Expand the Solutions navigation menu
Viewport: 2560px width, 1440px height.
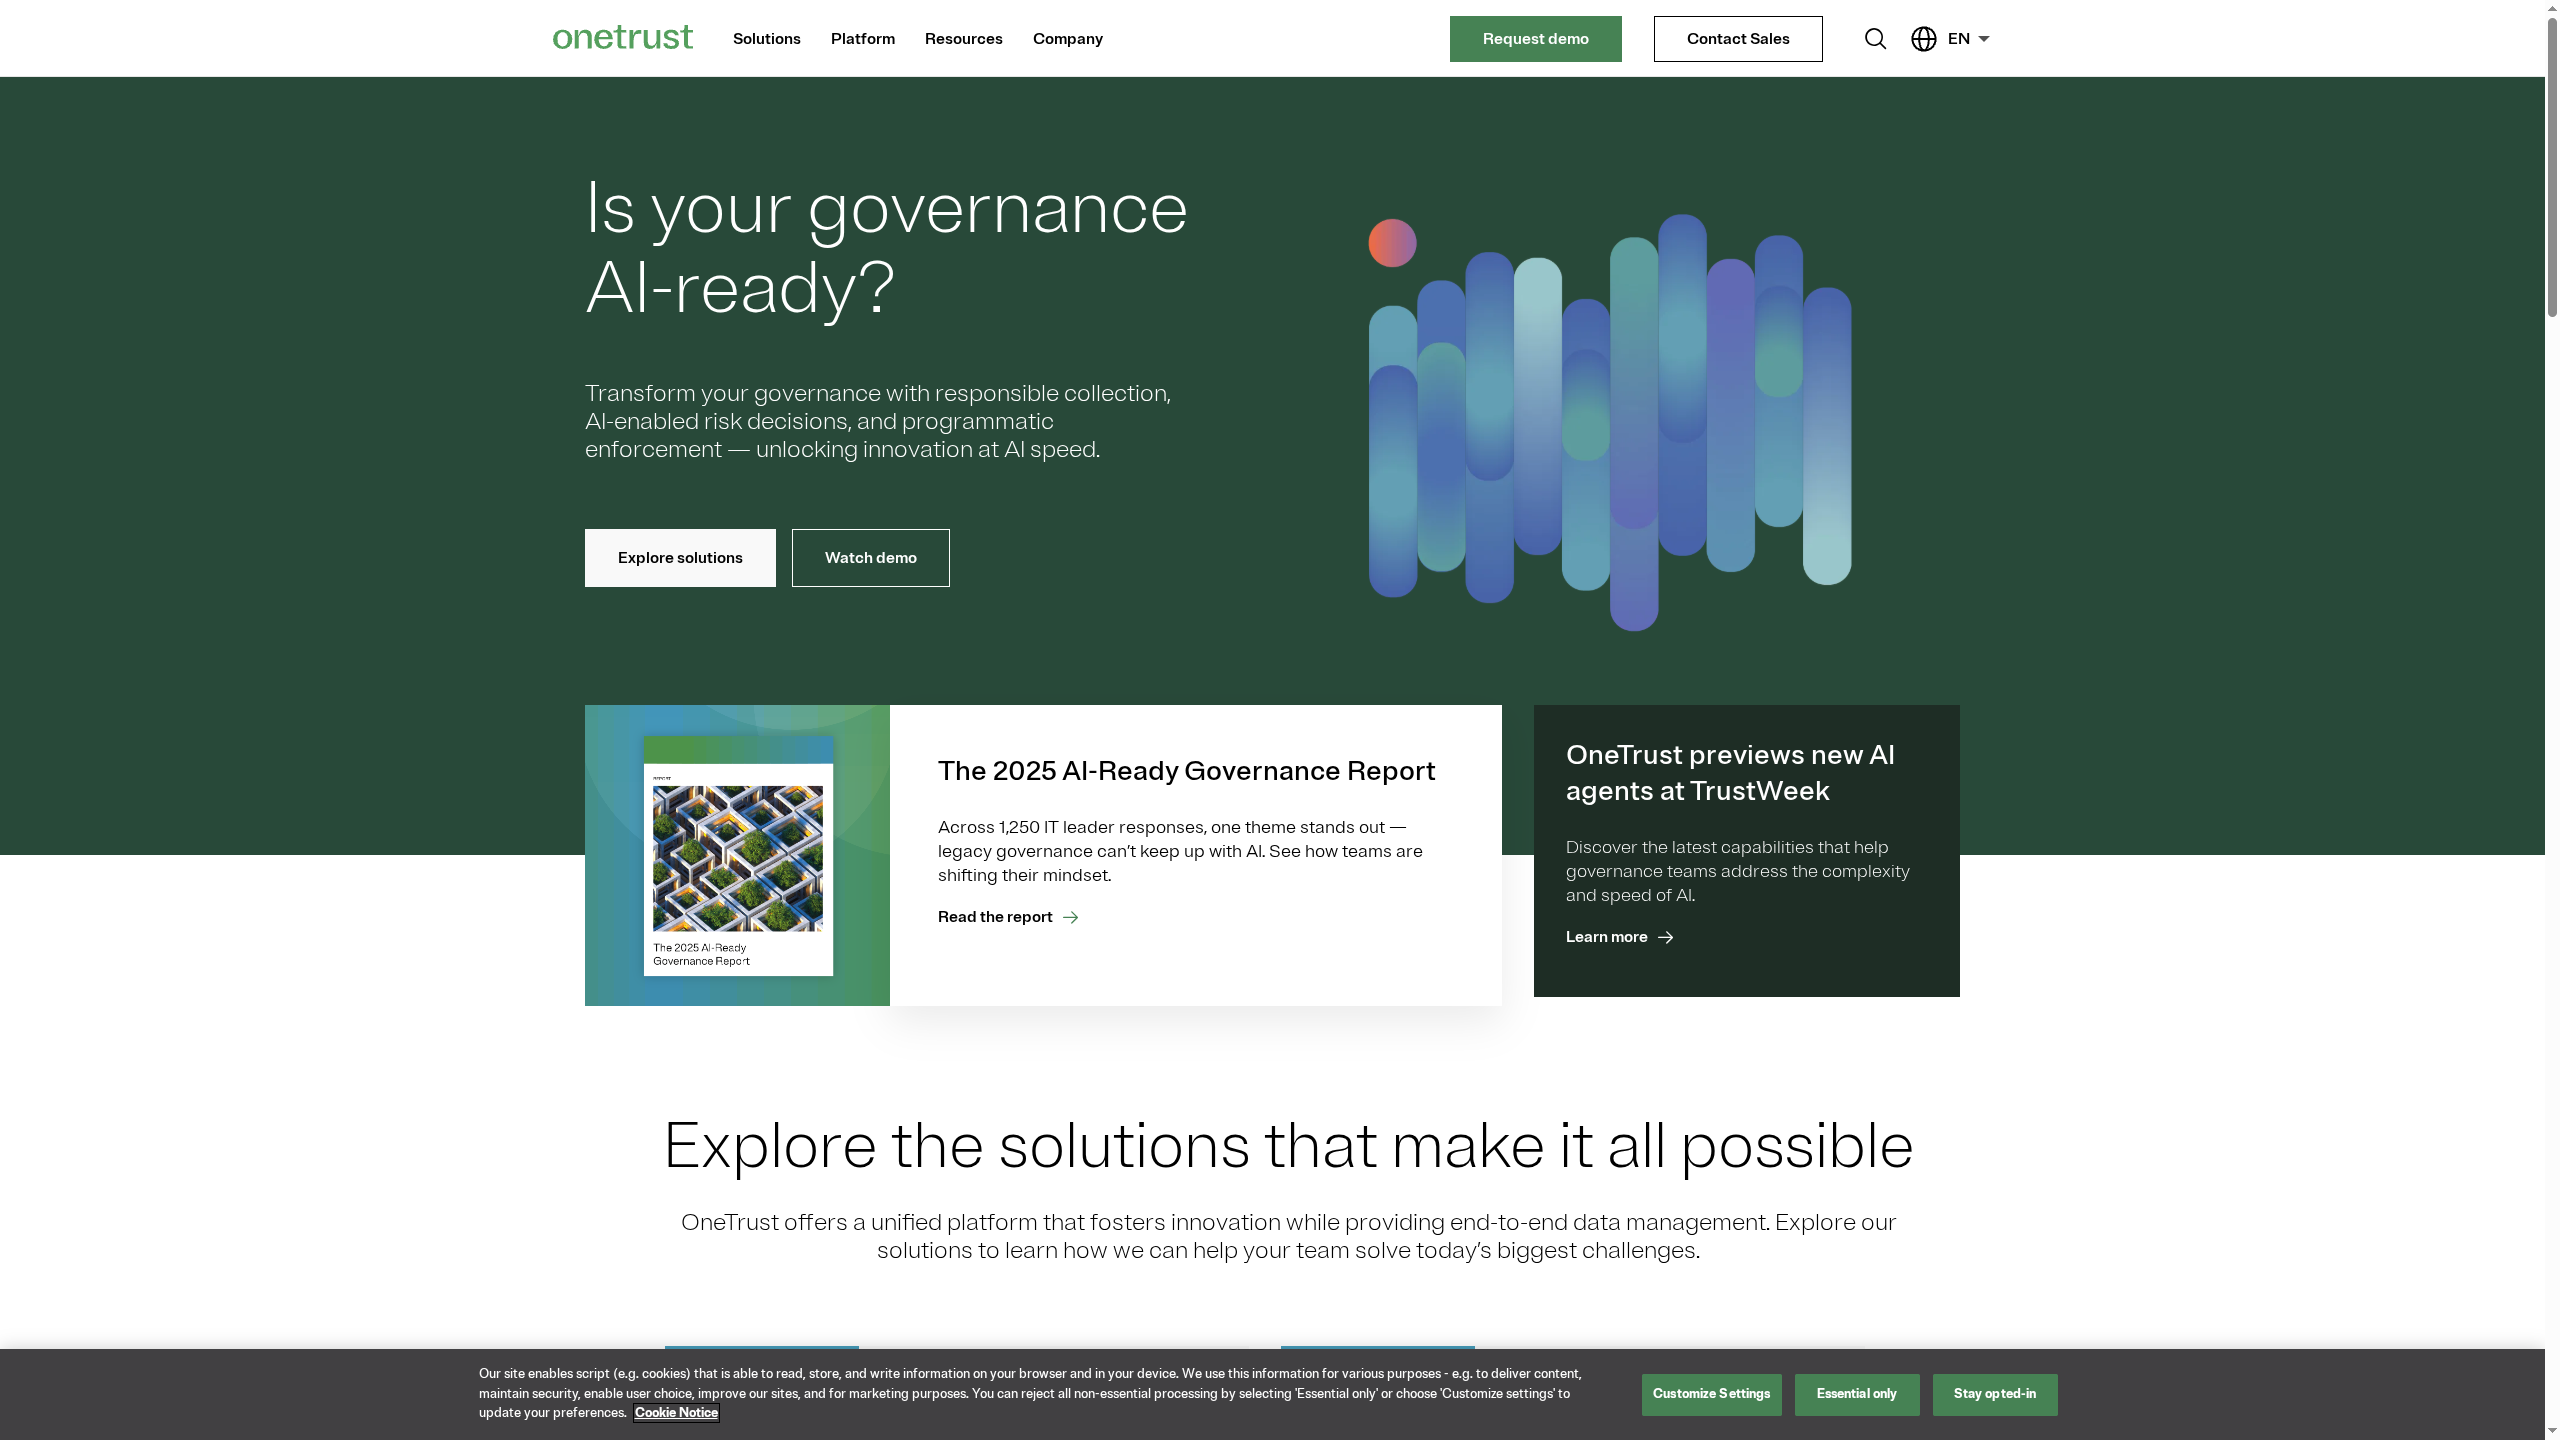(766, 38)
